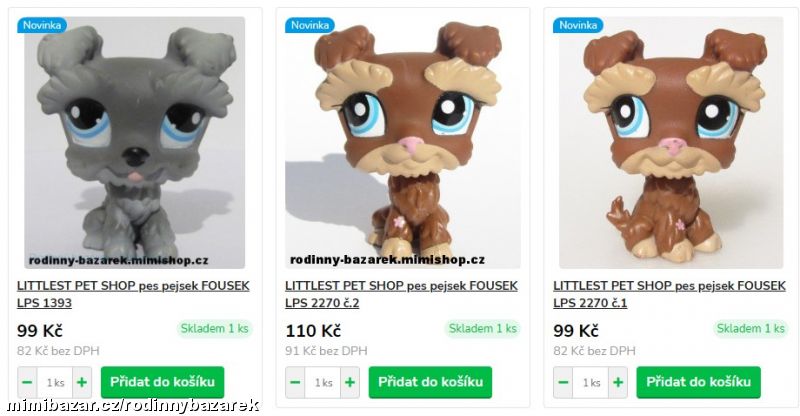800x416 pixels.
Task: Click Přidat do košíku for LPS 2270 č.1
Action: (698, 382)
